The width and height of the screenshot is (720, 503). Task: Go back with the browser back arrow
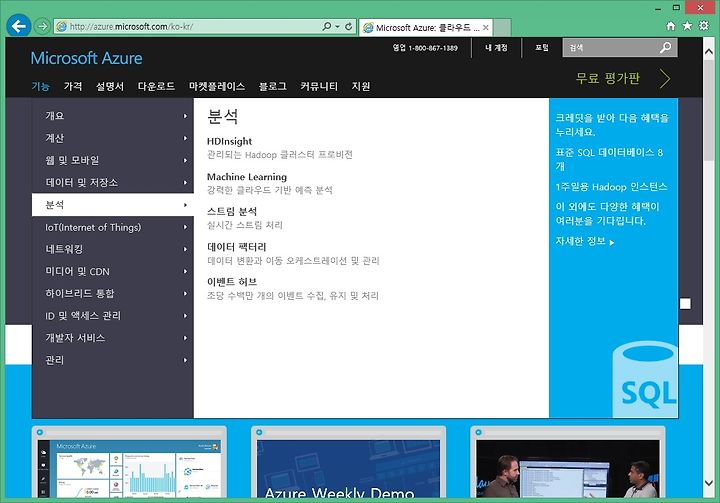(x=19, y=26)
